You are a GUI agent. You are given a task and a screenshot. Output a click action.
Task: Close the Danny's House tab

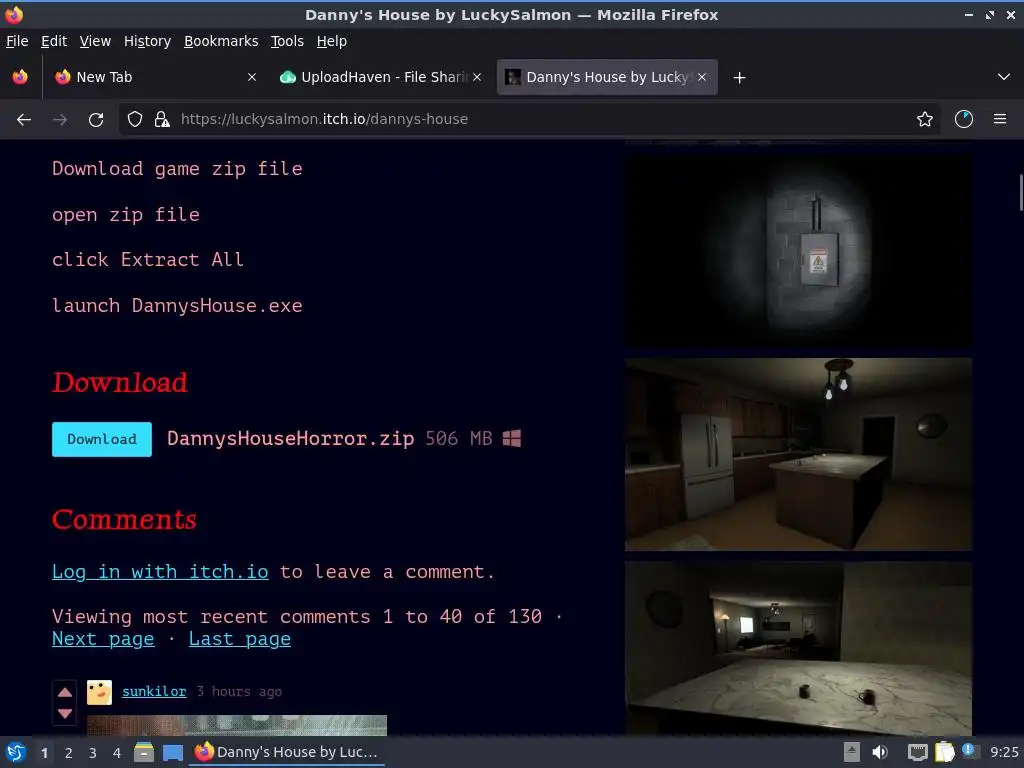click(x=702, y=77)
